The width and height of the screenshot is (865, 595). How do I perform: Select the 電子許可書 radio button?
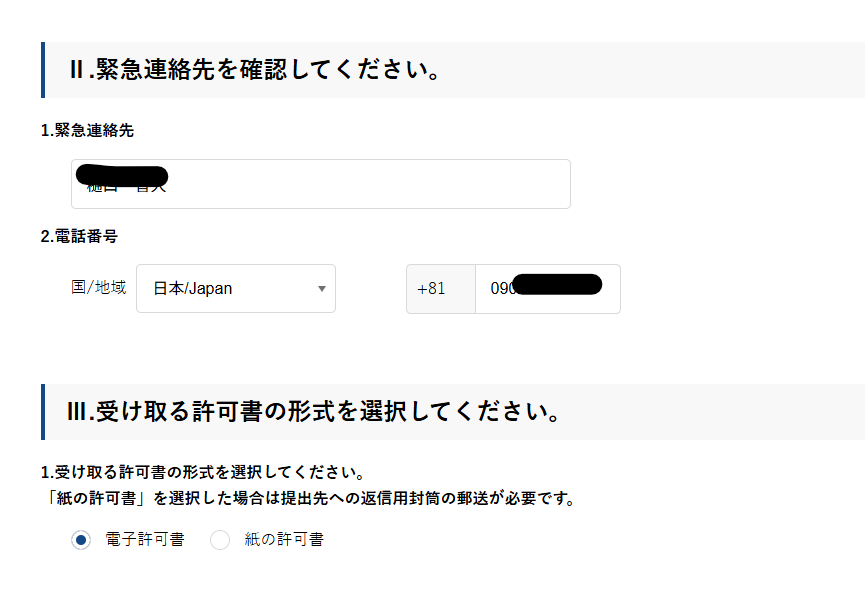coord(81,540)
